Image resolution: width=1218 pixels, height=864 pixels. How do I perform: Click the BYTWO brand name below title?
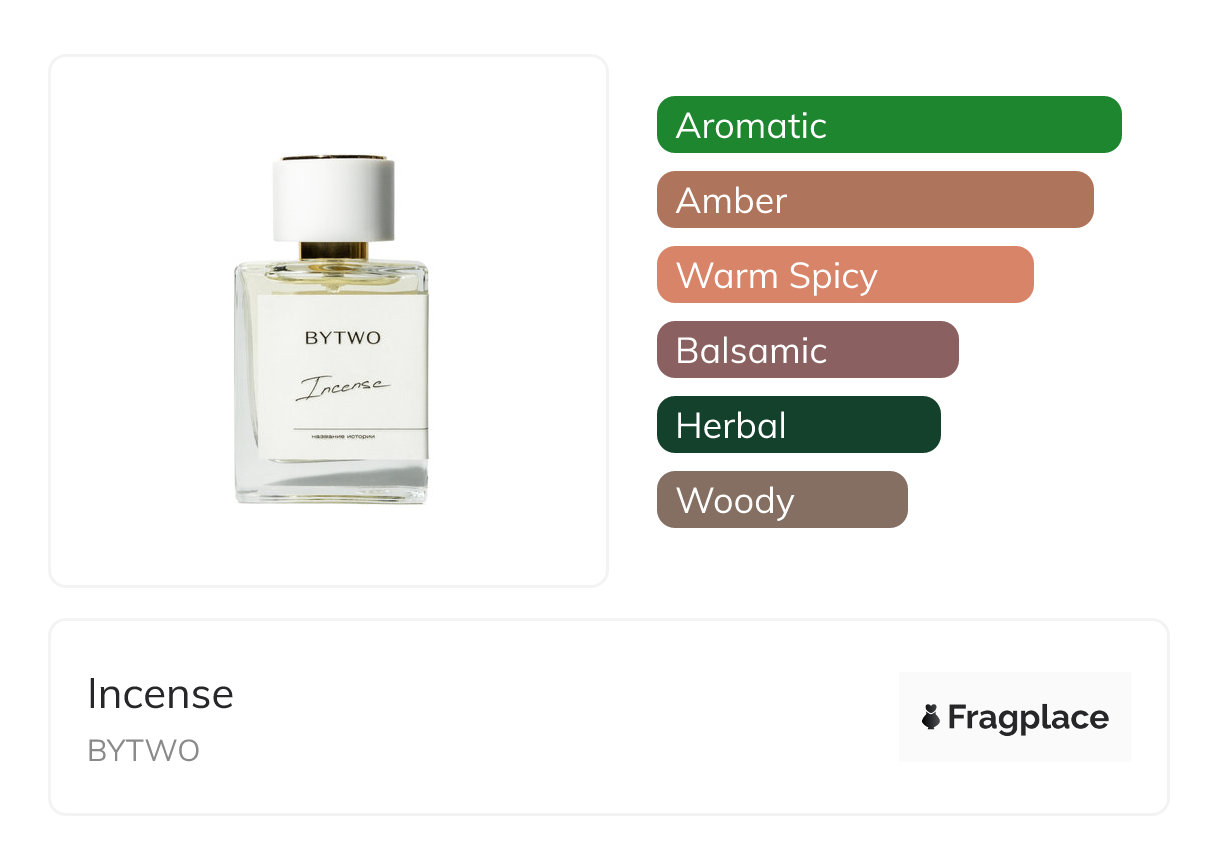tap(144, 751)
